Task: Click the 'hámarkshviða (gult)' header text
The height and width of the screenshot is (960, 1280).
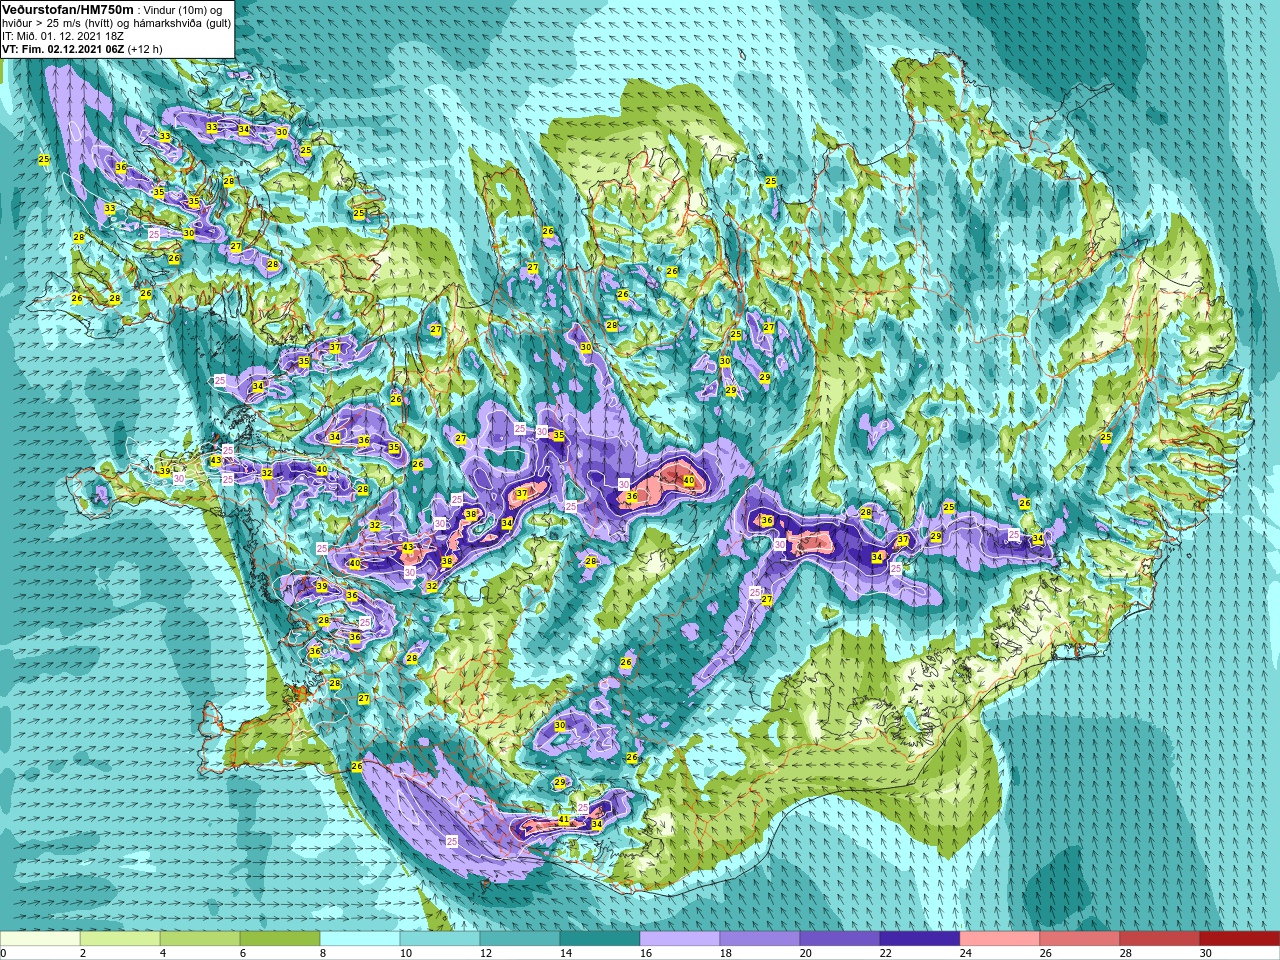Action: pos(182,23)
